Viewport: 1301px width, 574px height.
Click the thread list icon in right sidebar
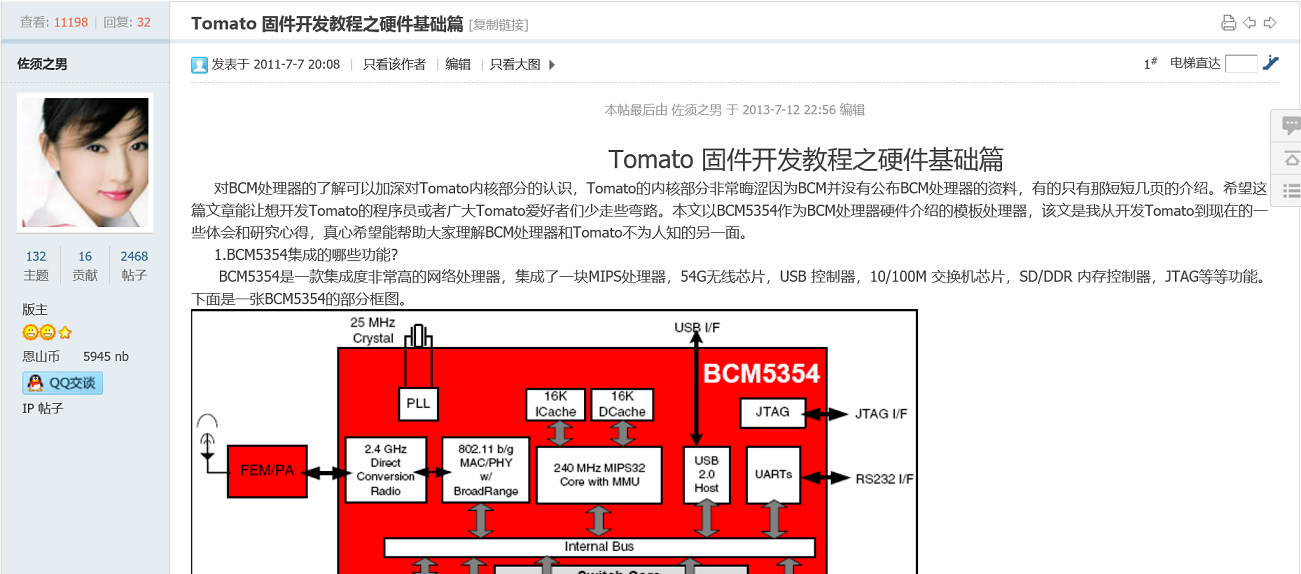click(x=1291, y=190)
